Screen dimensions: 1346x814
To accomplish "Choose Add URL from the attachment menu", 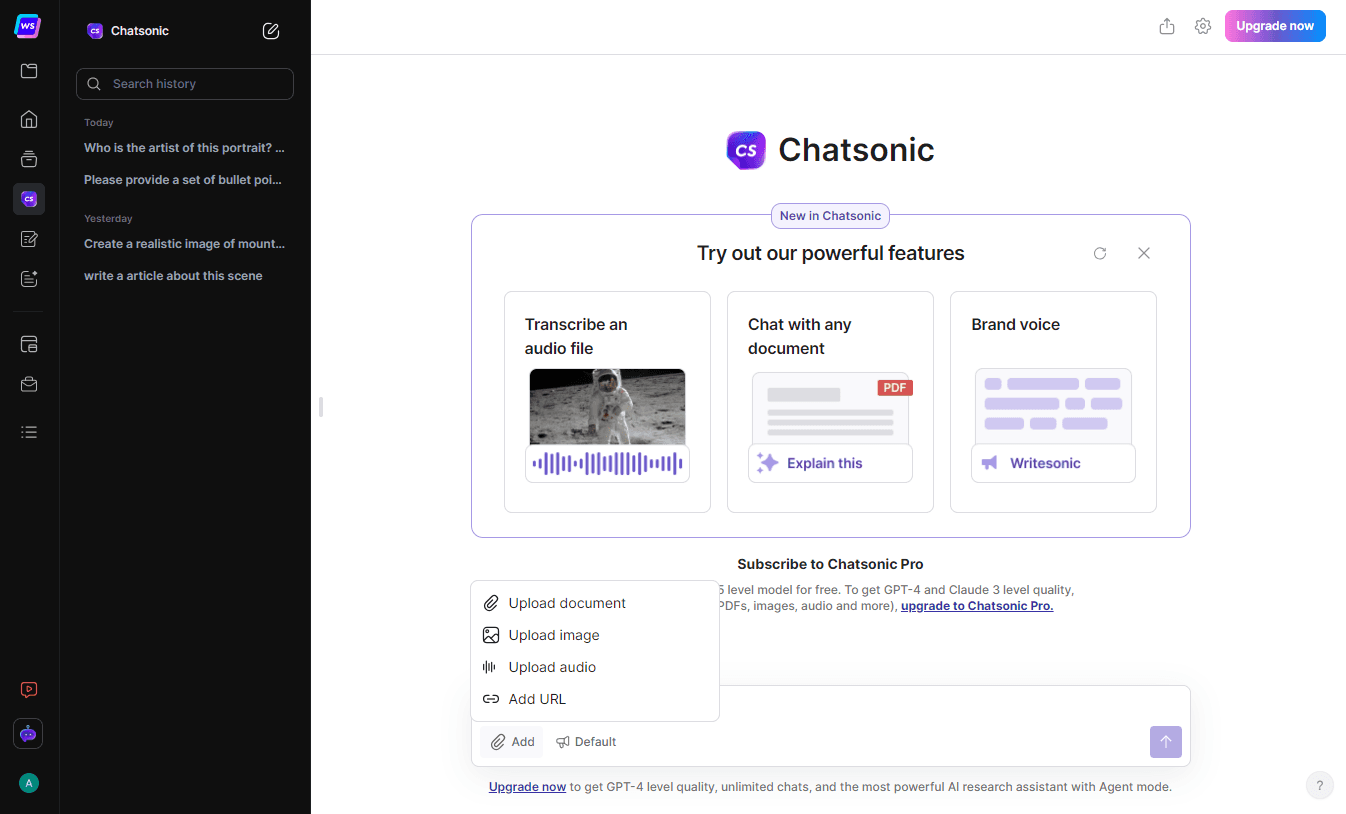I will (536, 699).
